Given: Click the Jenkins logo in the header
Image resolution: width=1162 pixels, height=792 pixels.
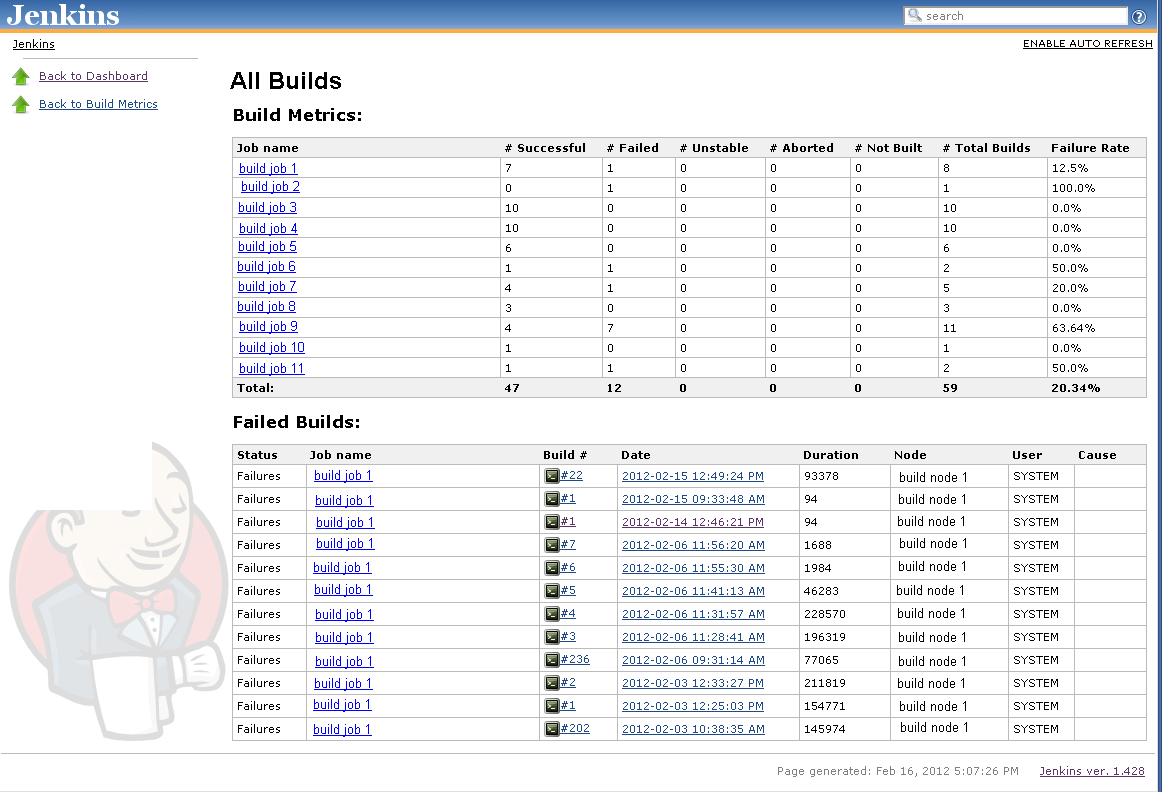Looking at the screenshot, I should click(62, 14).
